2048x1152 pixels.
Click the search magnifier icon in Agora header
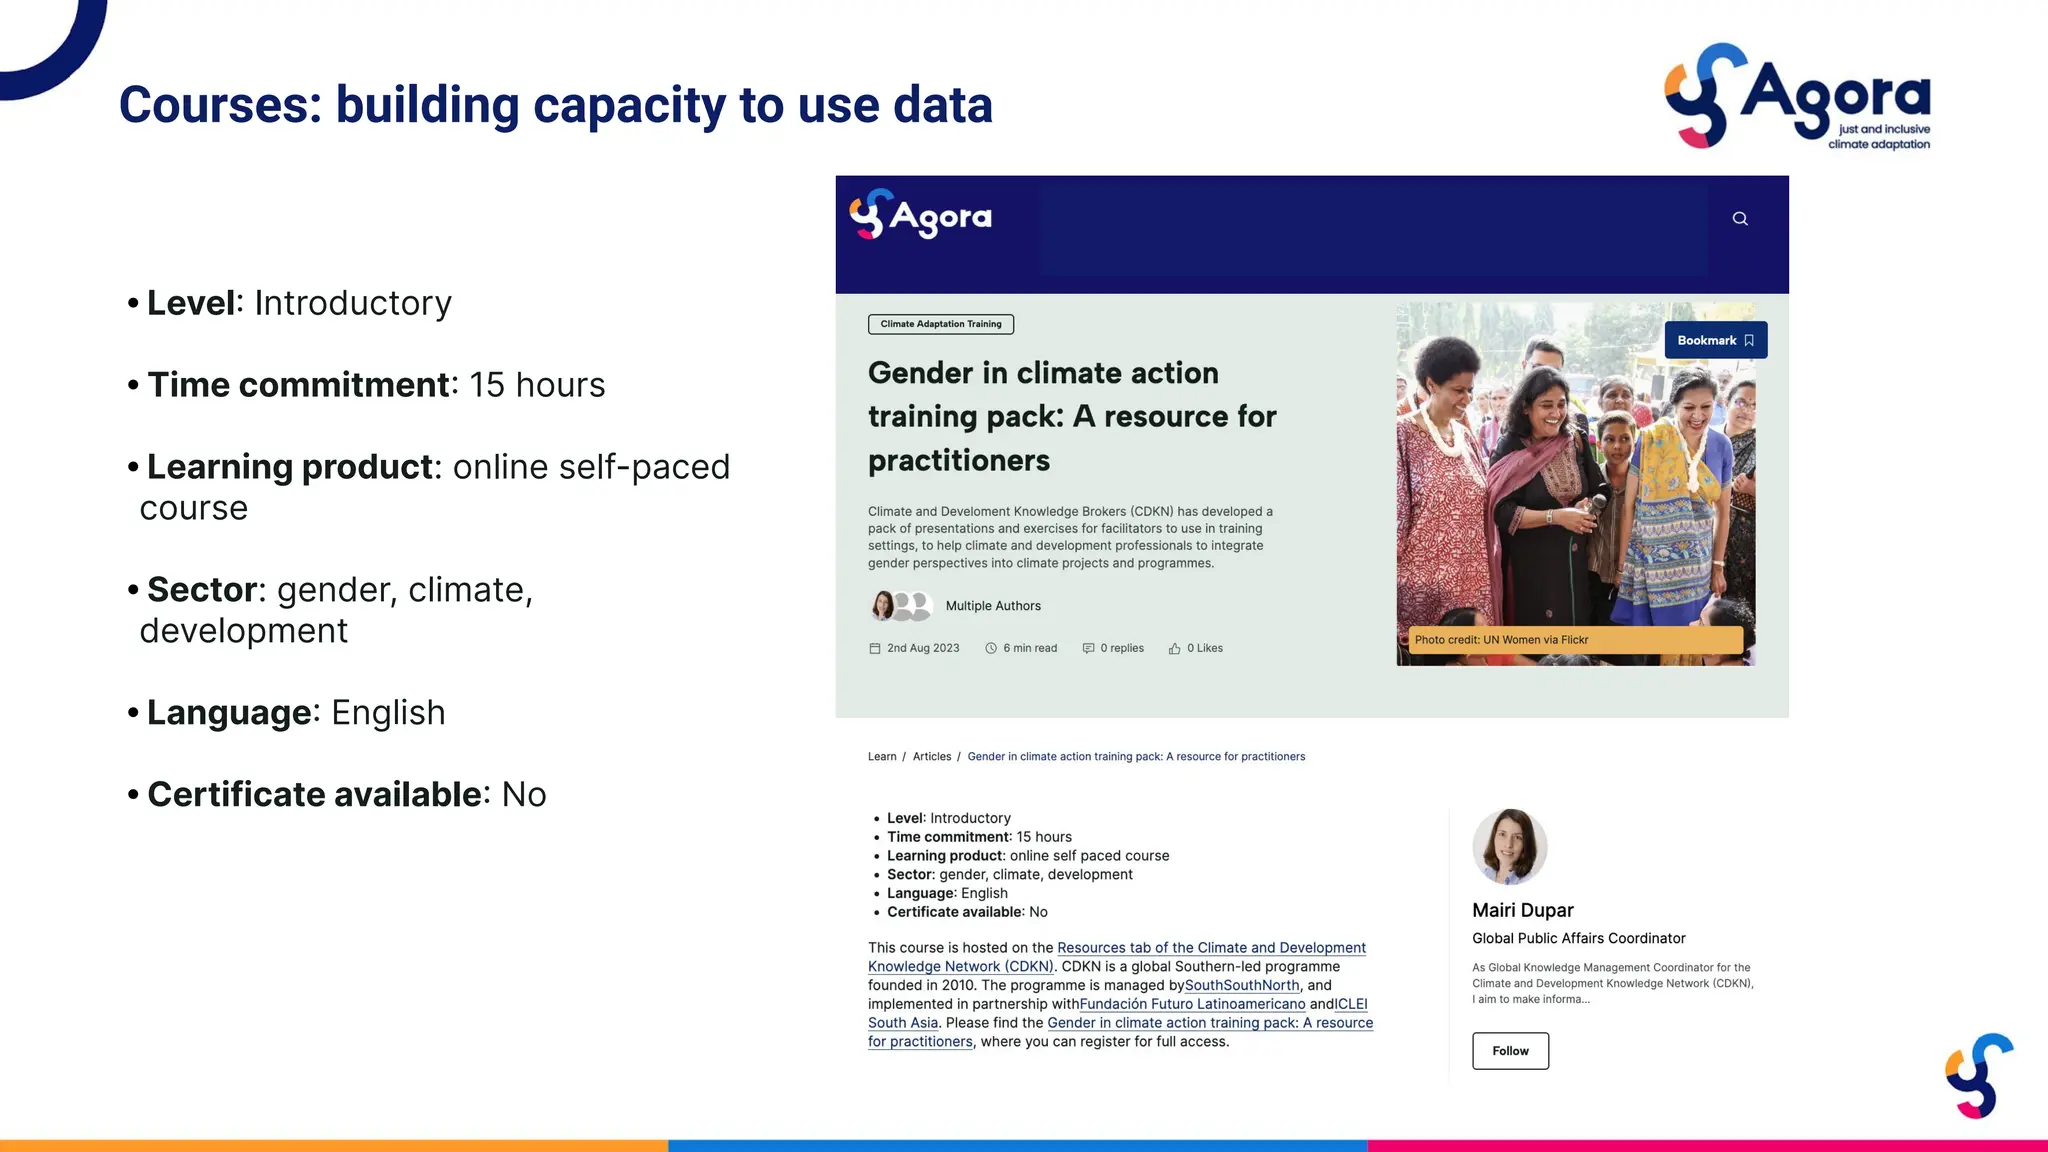(1740, 218)
